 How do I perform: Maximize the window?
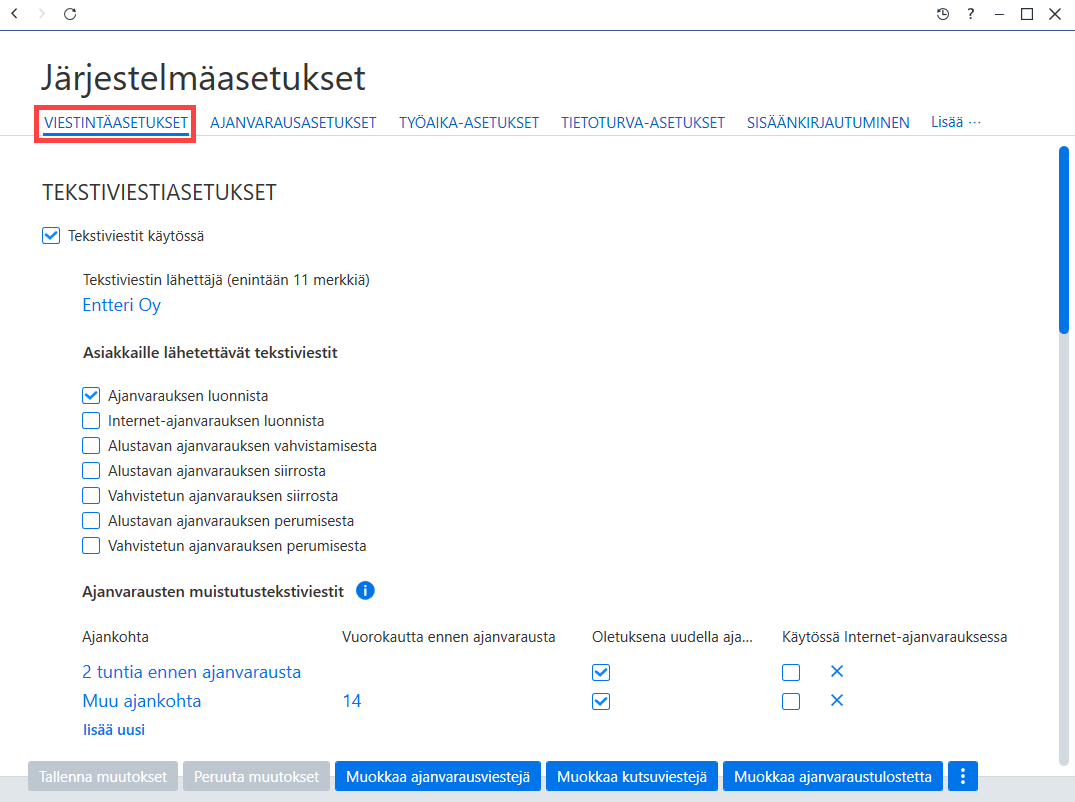click(x=1026, y=14)
